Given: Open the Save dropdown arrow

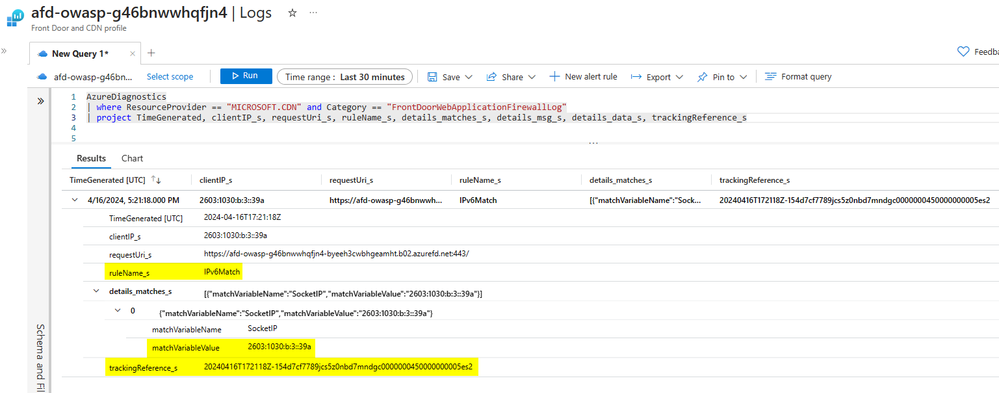Looking at the screenshot, I should point(469,77).
